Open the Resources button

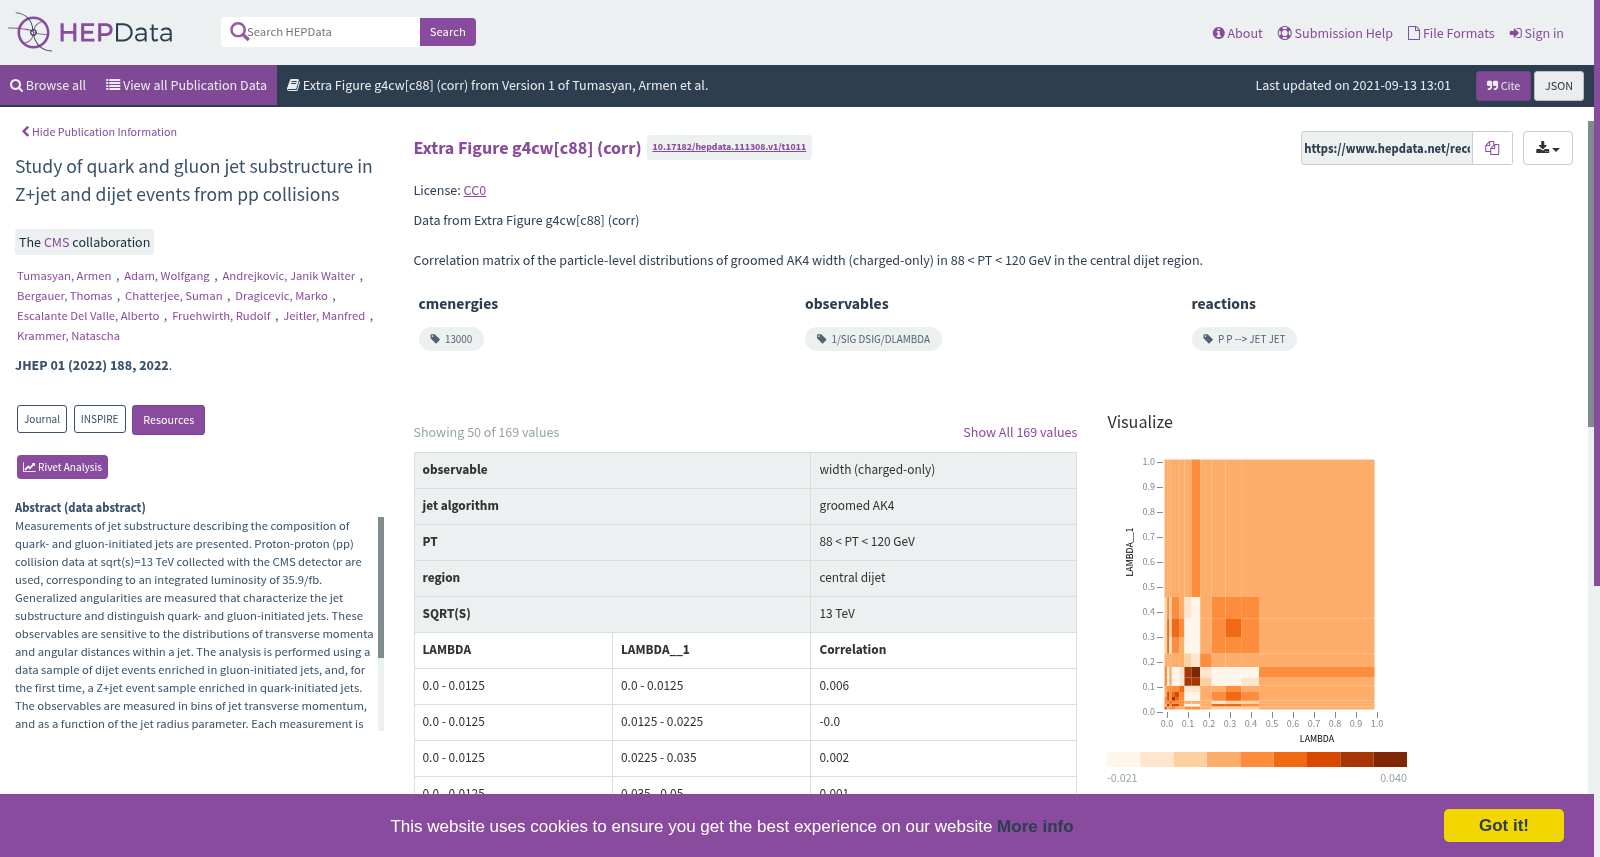coord(168,420)
